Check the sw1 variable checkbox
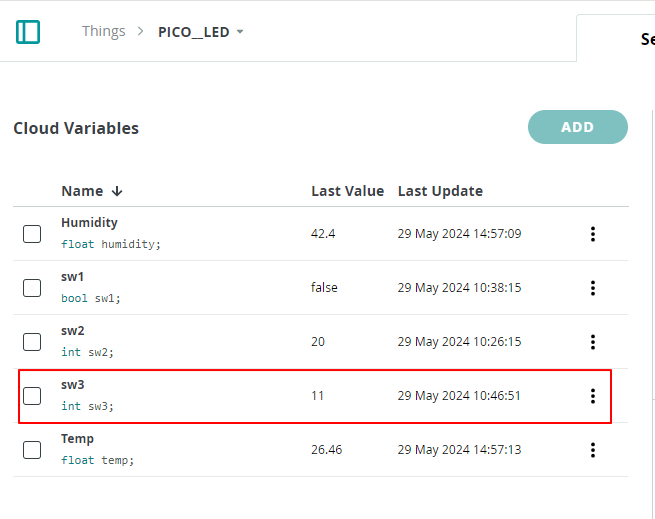The image size is (655, 519). [x=32, y=288]
